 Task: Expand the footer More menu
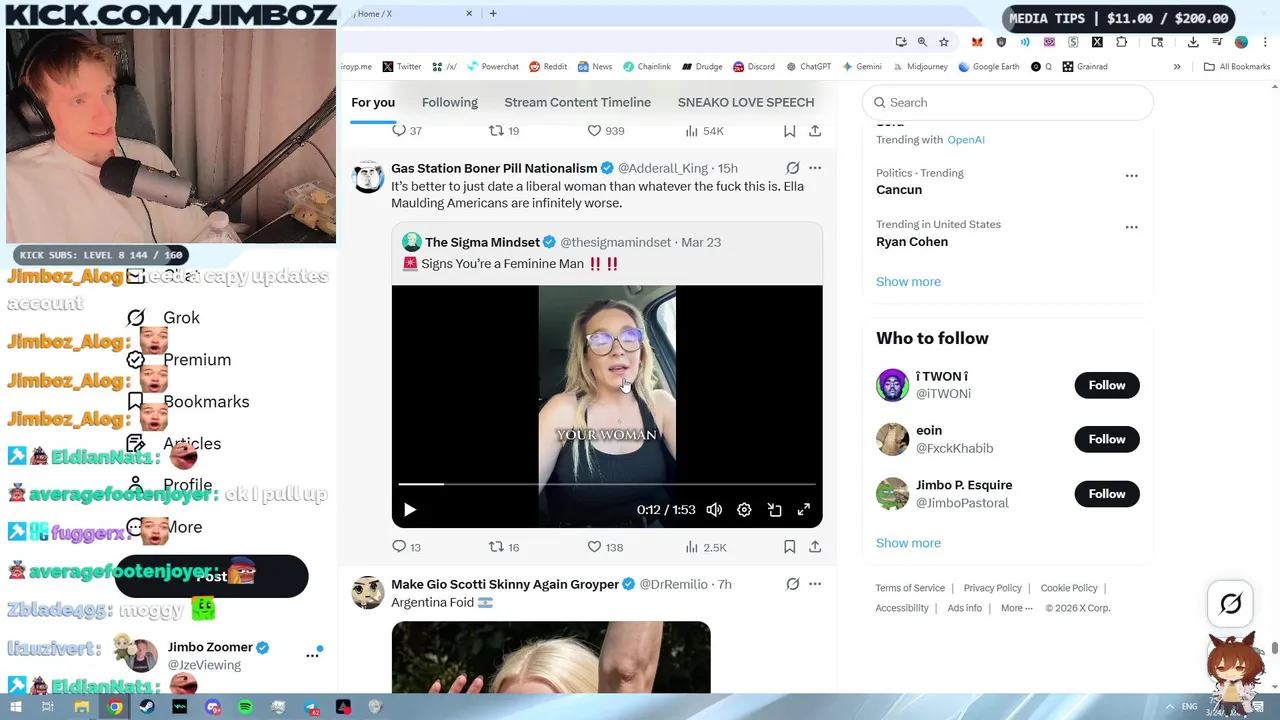(1016, 608)
